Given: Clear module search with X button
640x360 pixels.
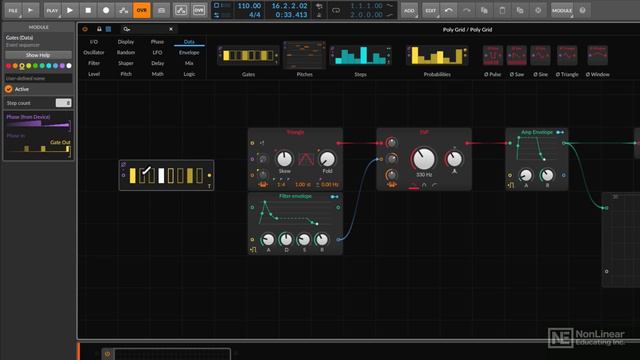Looking at the screenshot, I should [x=171, y=29].
